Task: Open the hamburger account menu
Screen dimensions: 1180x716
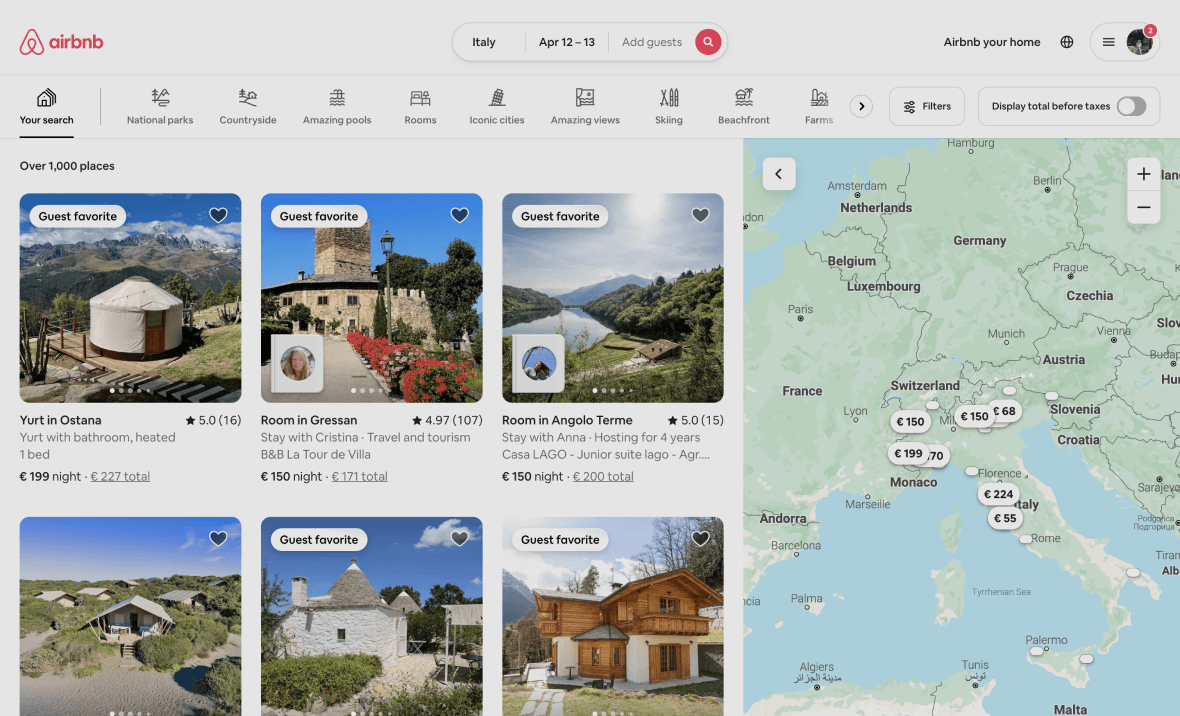Action: tap(1108, 42)
